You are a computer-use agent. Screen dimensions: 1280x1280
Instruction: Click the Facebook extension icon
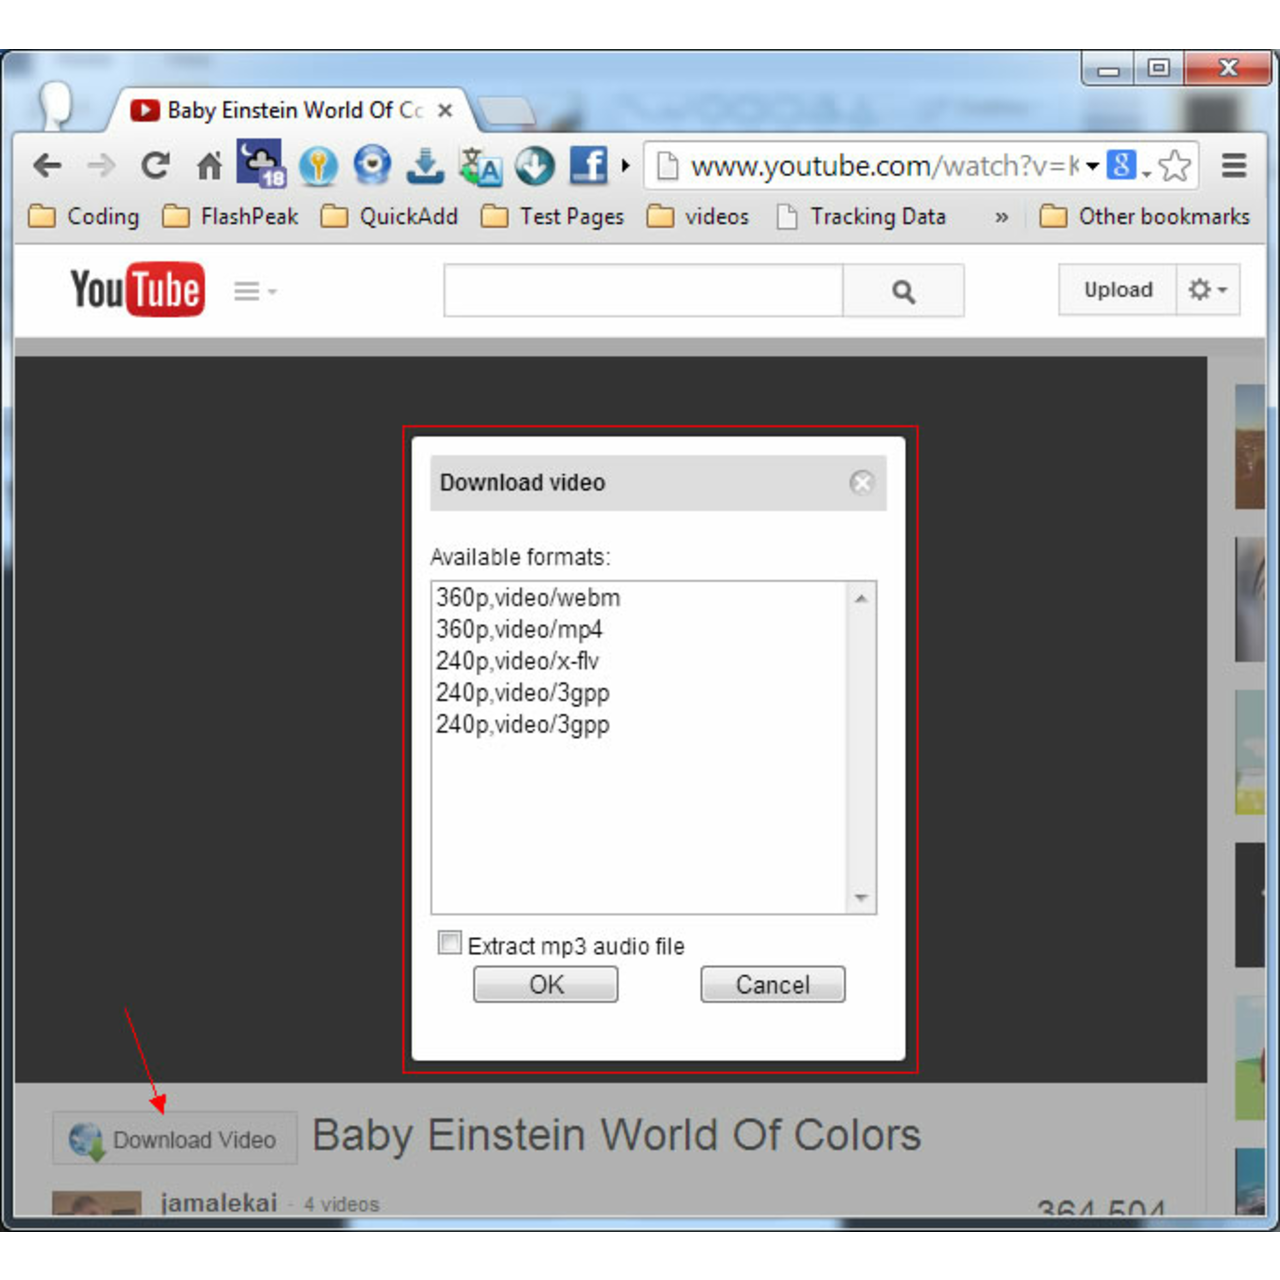tap(588, 165)
